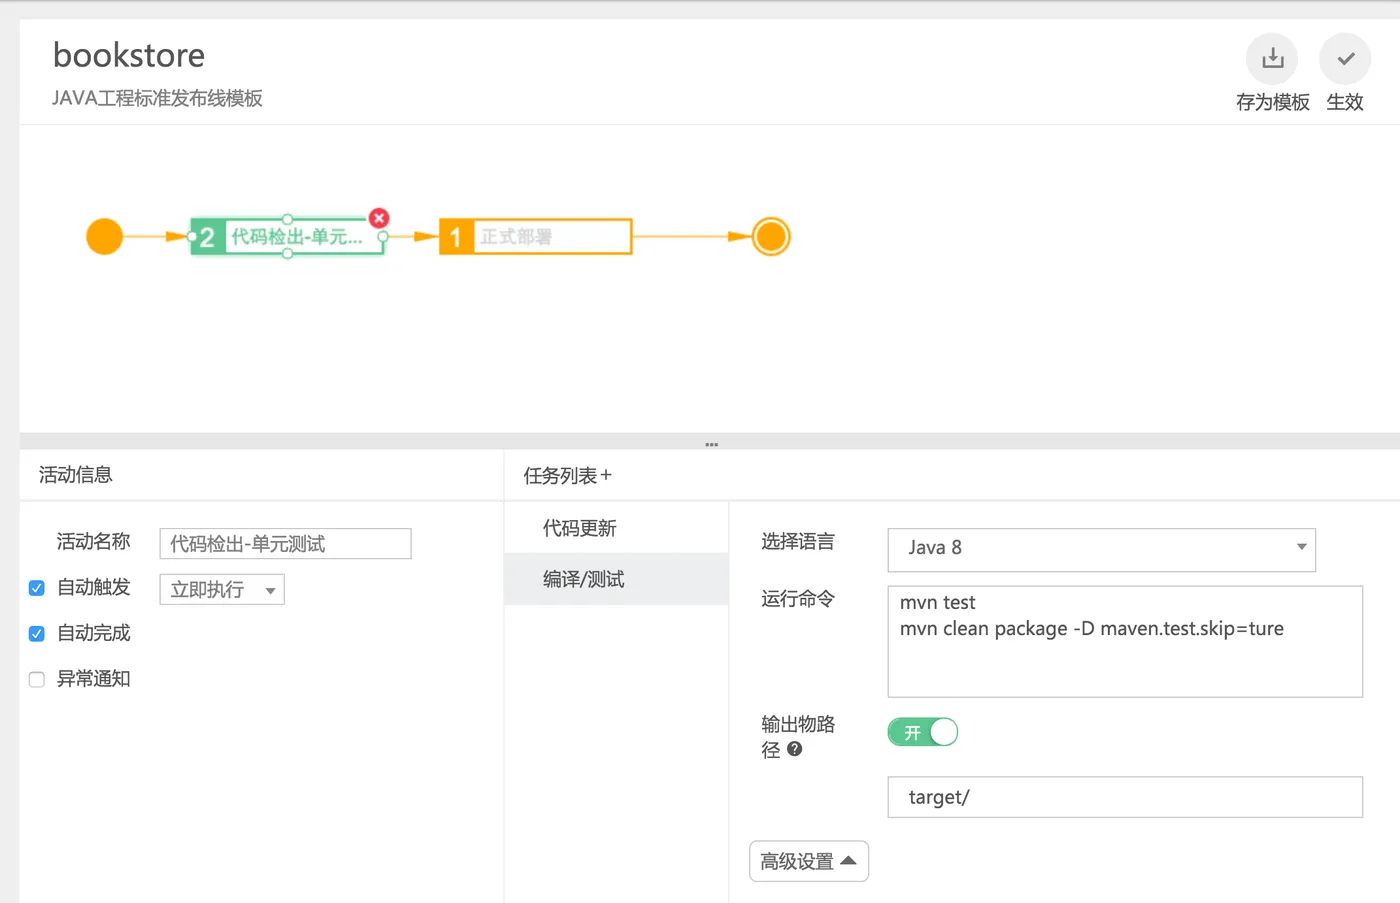This screenshot has height=903, width=1400.
Task: Open the 立即执行 trigger dropdown
Action: click(222, 590)
